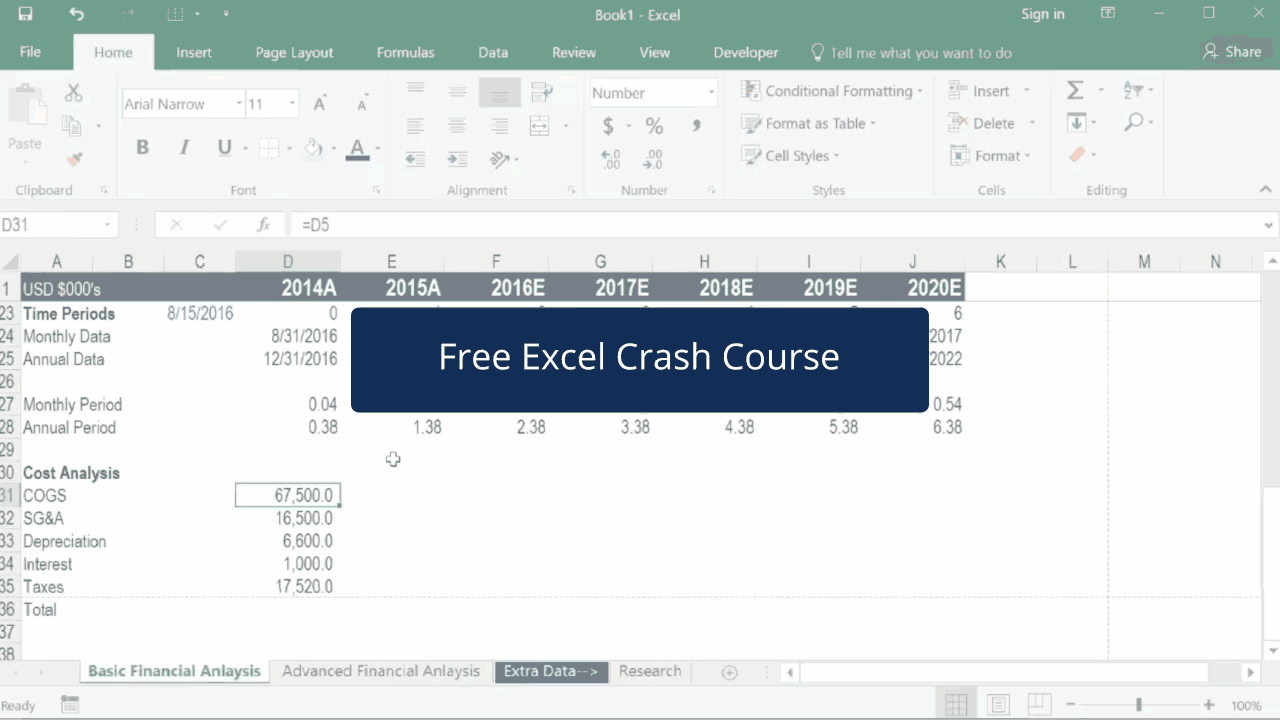Click the Sign in link
1280x720 pixels.
point(1043,14)
